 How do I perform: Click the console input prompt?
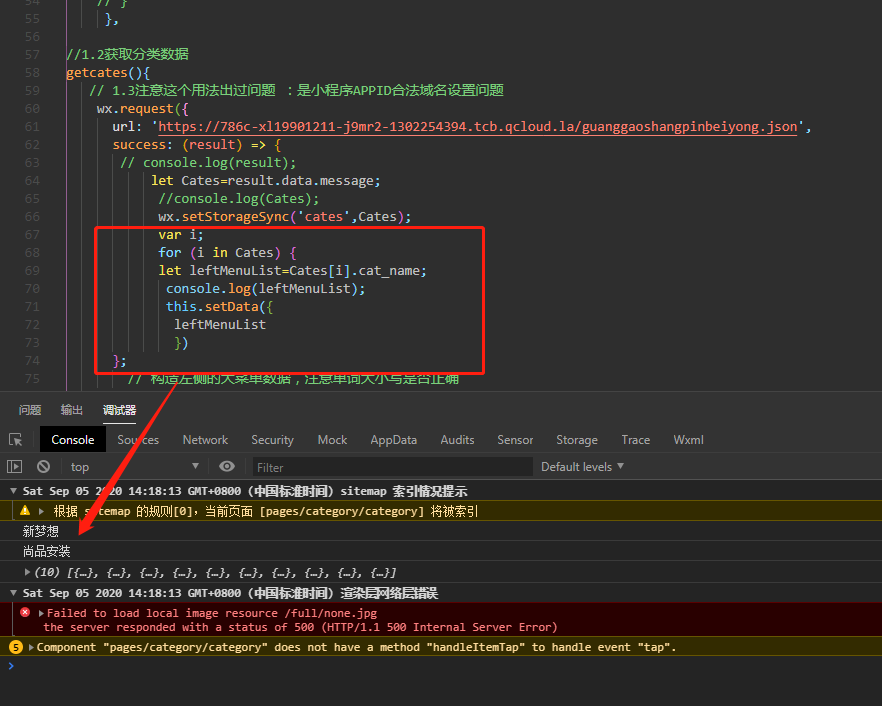pos(441,667)
